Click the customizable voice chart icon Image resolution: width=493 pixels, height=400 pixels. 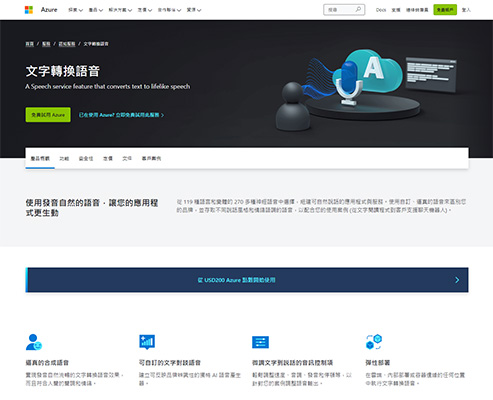tap(147, 342)
